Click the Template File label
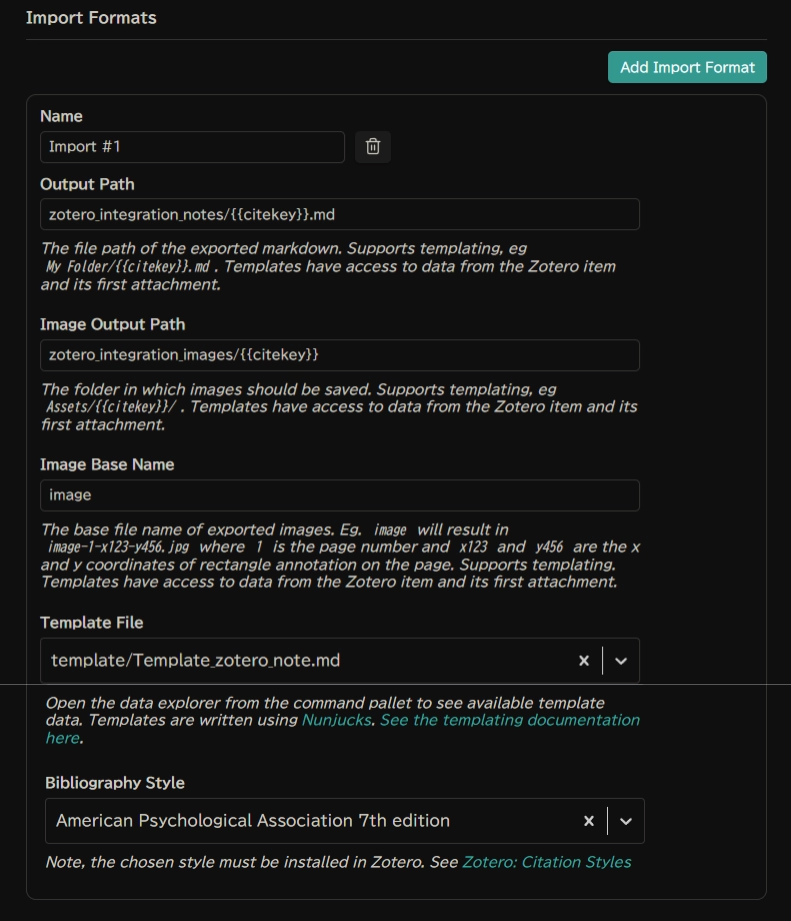Image resolution: width=791 pixels, height=921 pixels. tap(92, 622)
